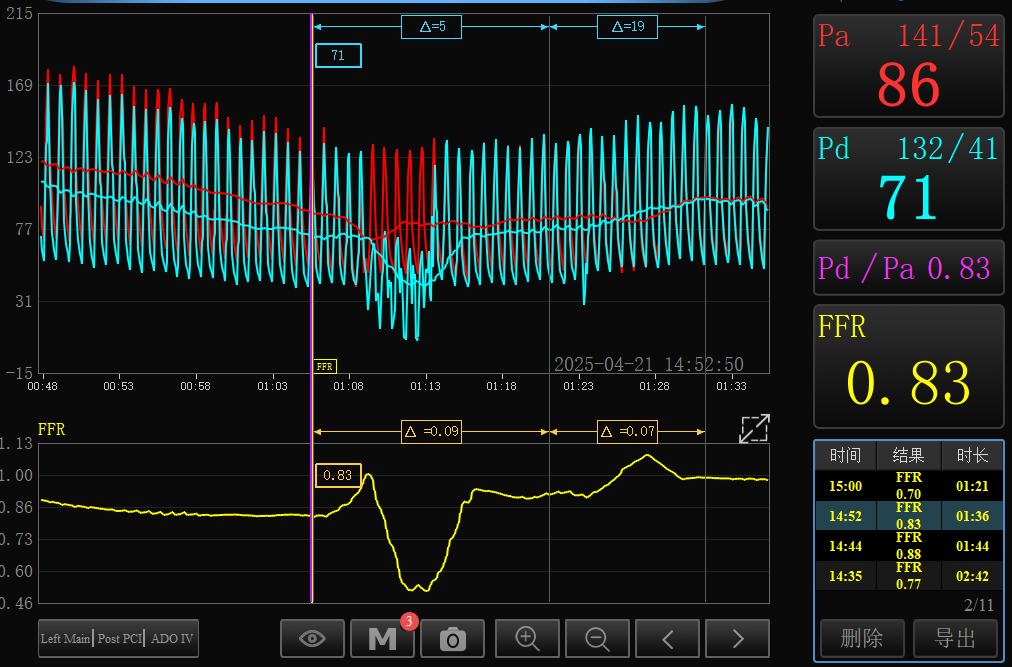This screenshot has height=667, width=1012.
Task: Toggle waveform visibility with the eye icon
Action: (x=312, y=639)
